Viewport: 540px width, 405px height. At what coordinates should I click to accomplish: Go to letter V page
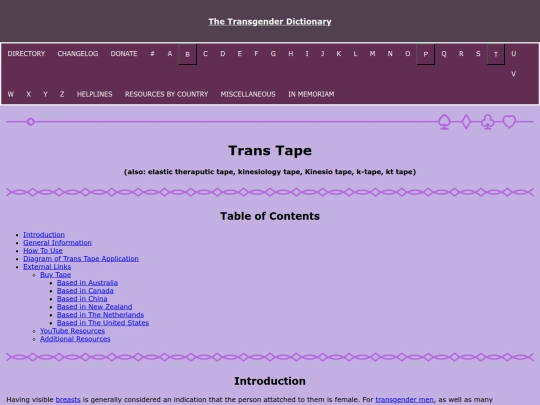(x=513, y=74)
